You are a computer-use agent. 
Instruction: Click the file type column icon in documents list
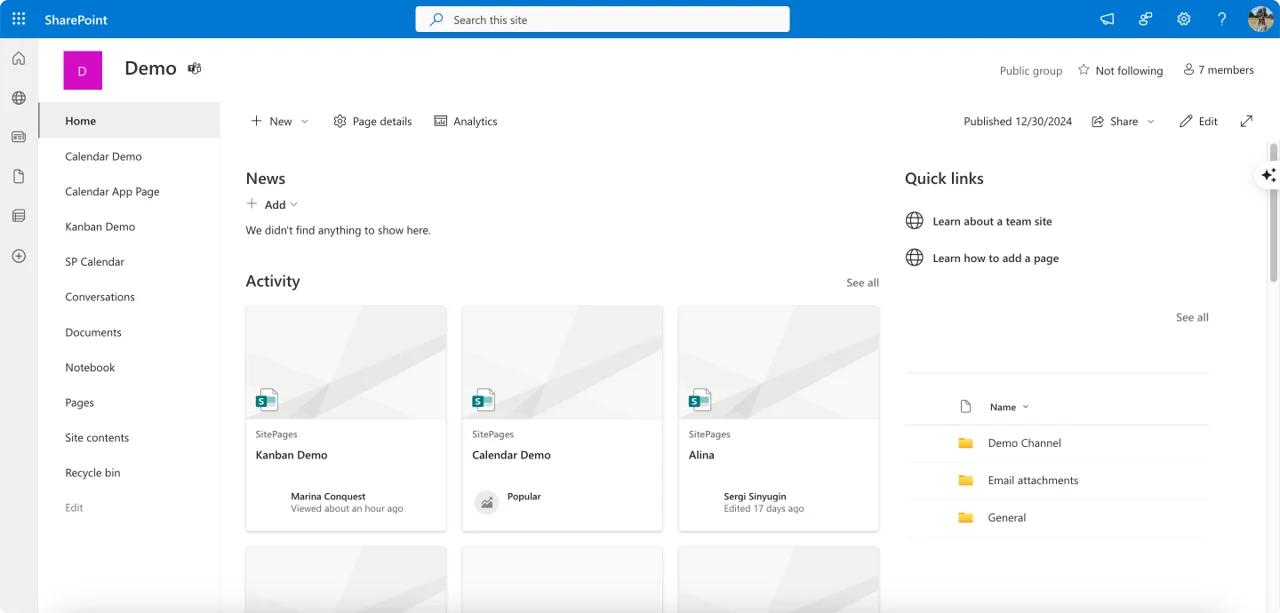point(965,407)
